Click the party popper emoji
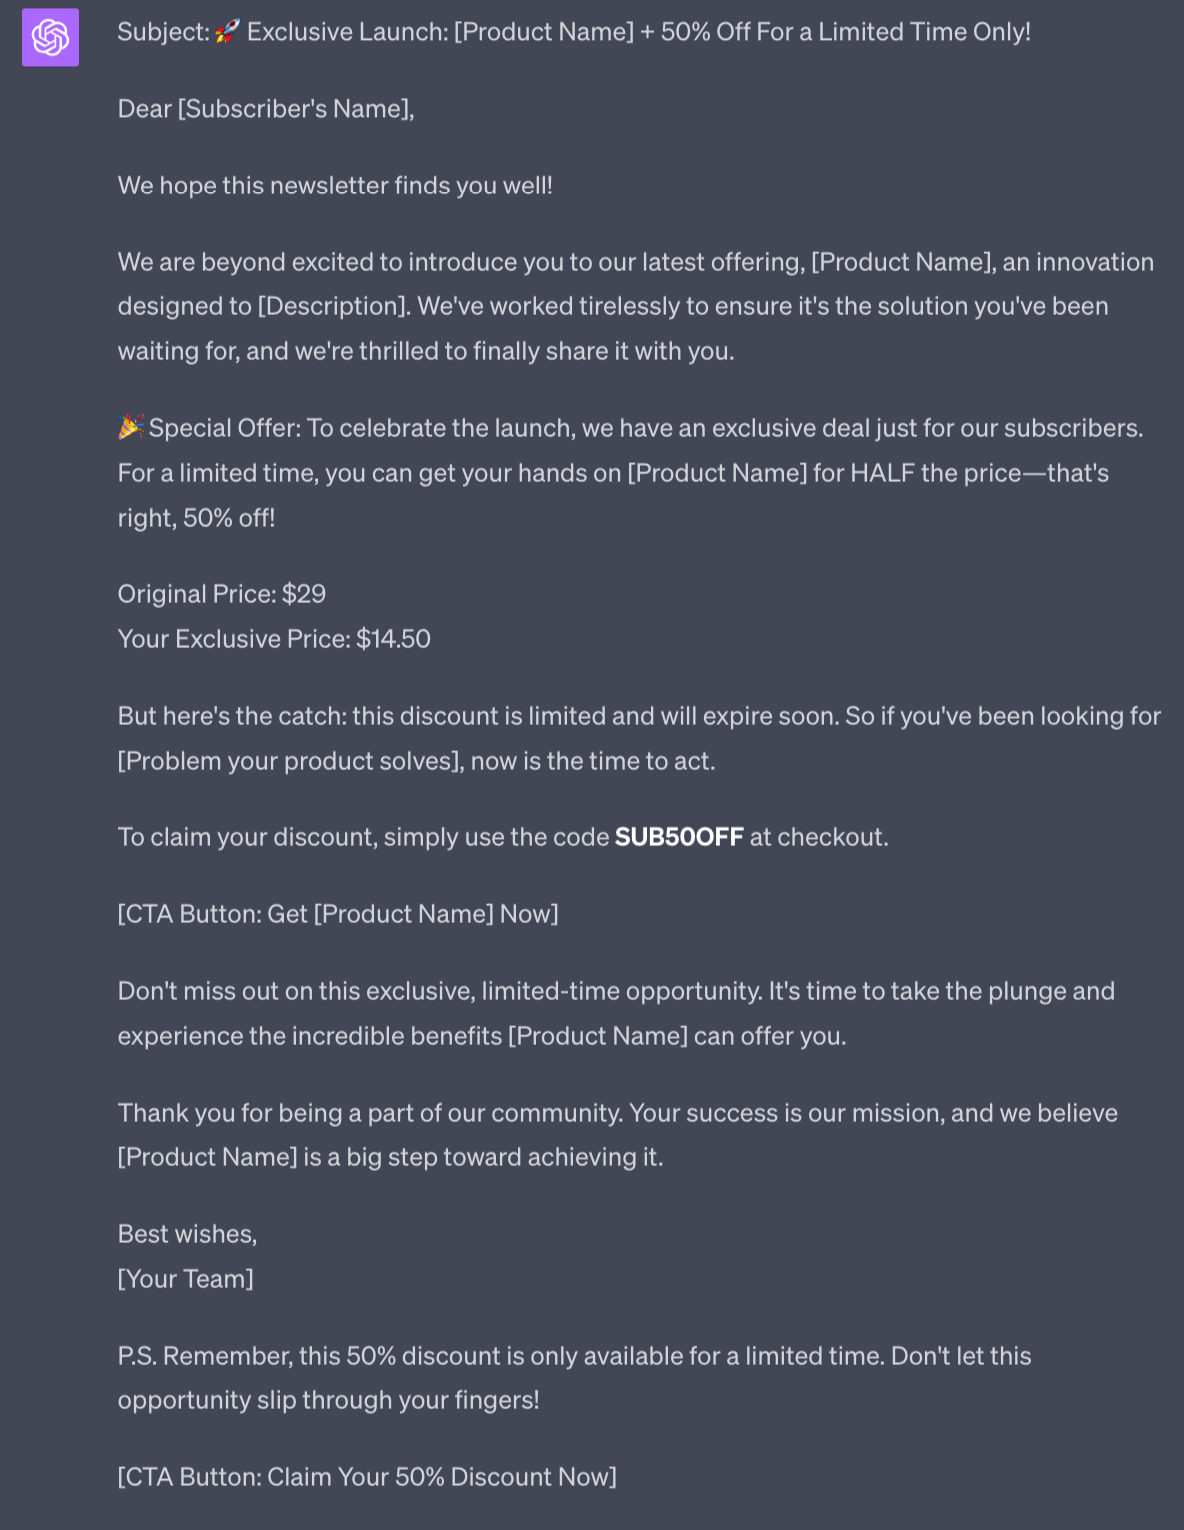The image size is (1184, 1530). pyautogui.click(x=131, y=428)
